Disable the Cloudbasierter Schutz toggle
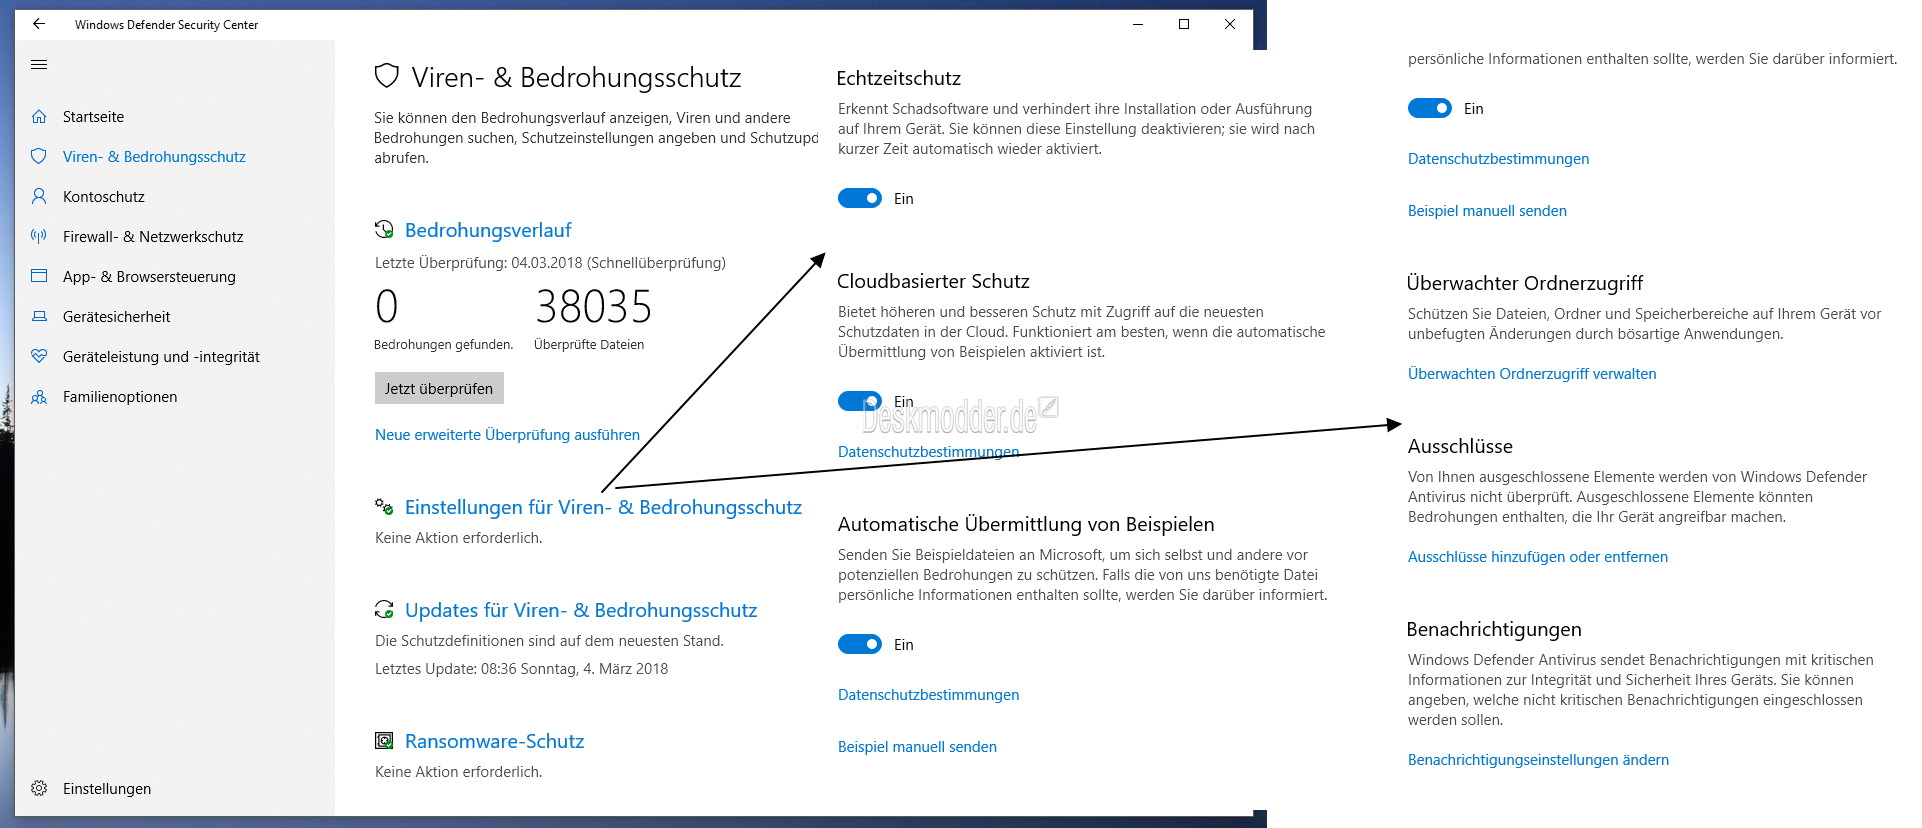The height and width of the screenshot is (828, 1922). [860, 401]
